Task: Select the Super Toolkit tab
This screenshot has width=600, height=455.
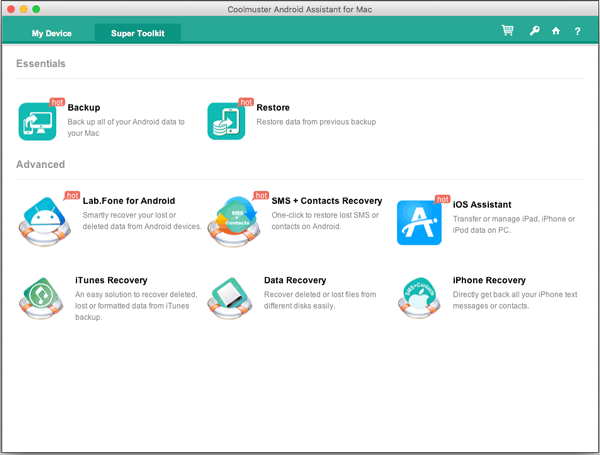Action: pyautogui.click(x=138, y=33)
